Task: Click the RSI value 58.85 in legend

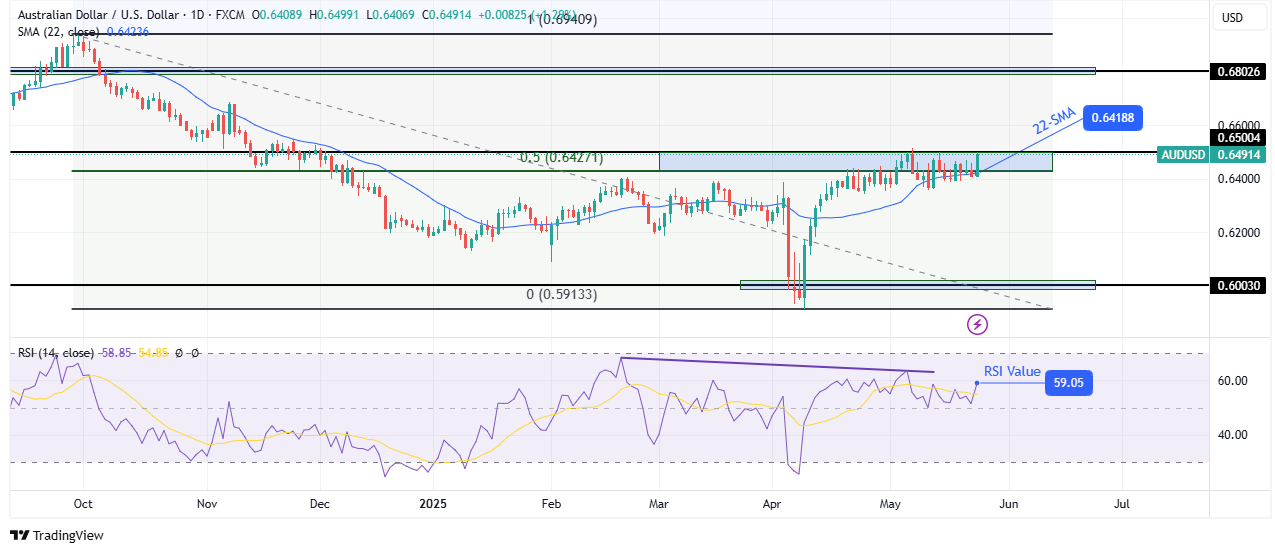Action: point(117,353)
